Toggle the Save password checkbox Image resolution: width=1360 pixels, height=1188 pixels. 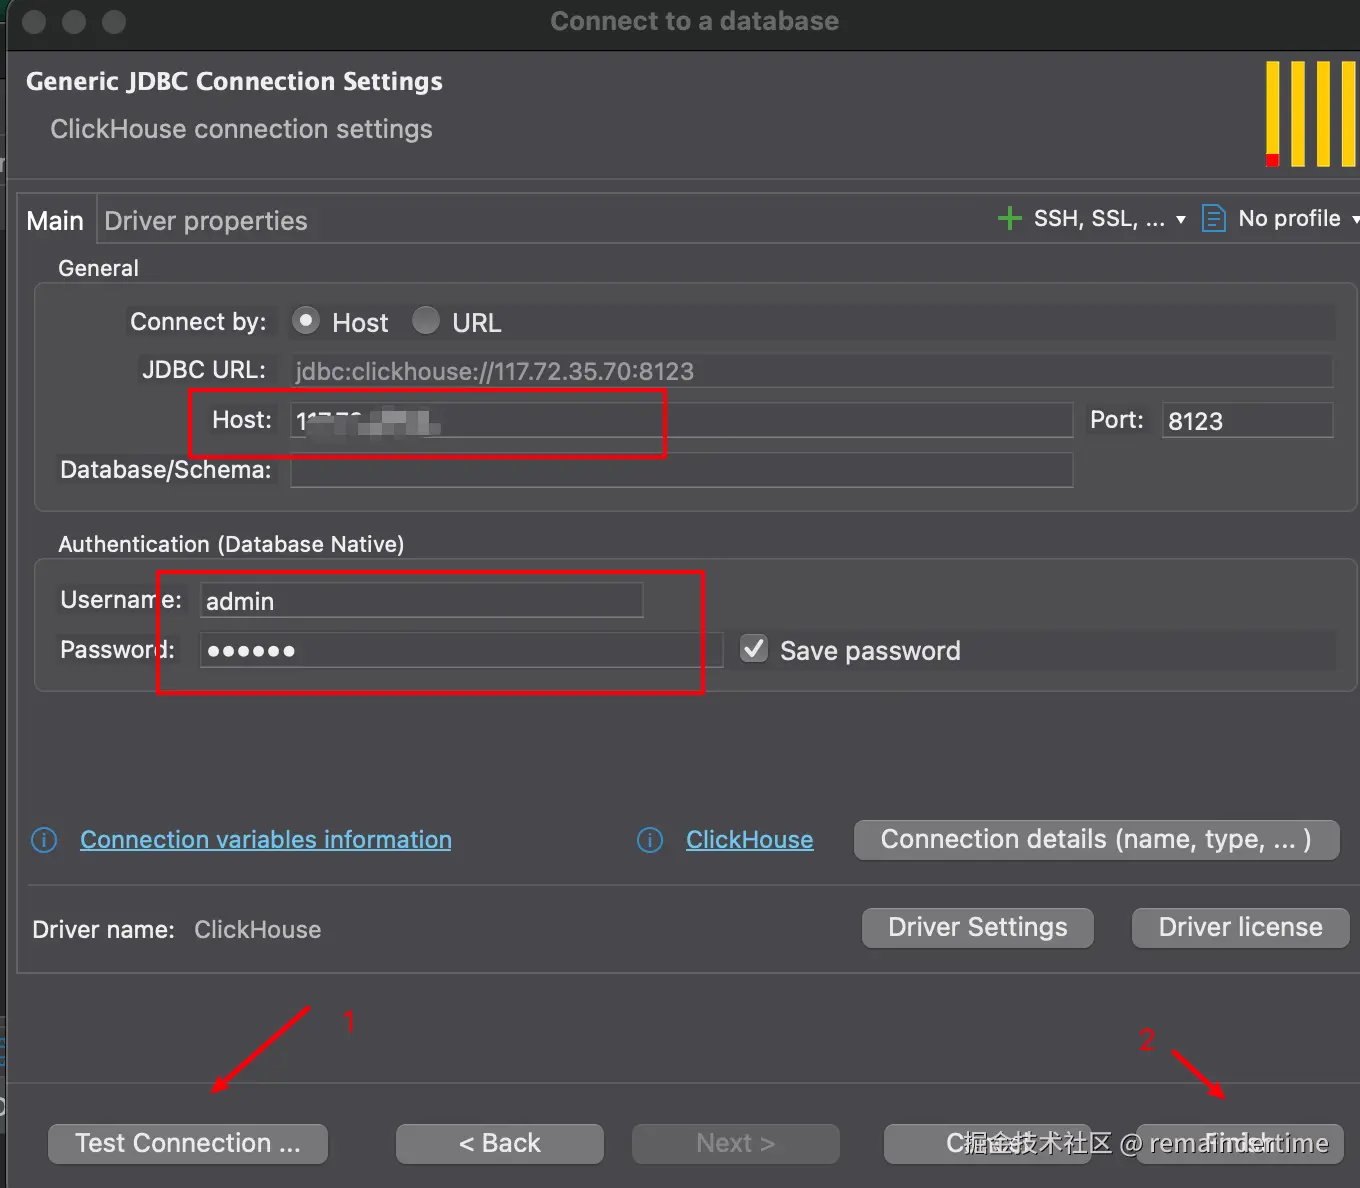click(754, 649)
